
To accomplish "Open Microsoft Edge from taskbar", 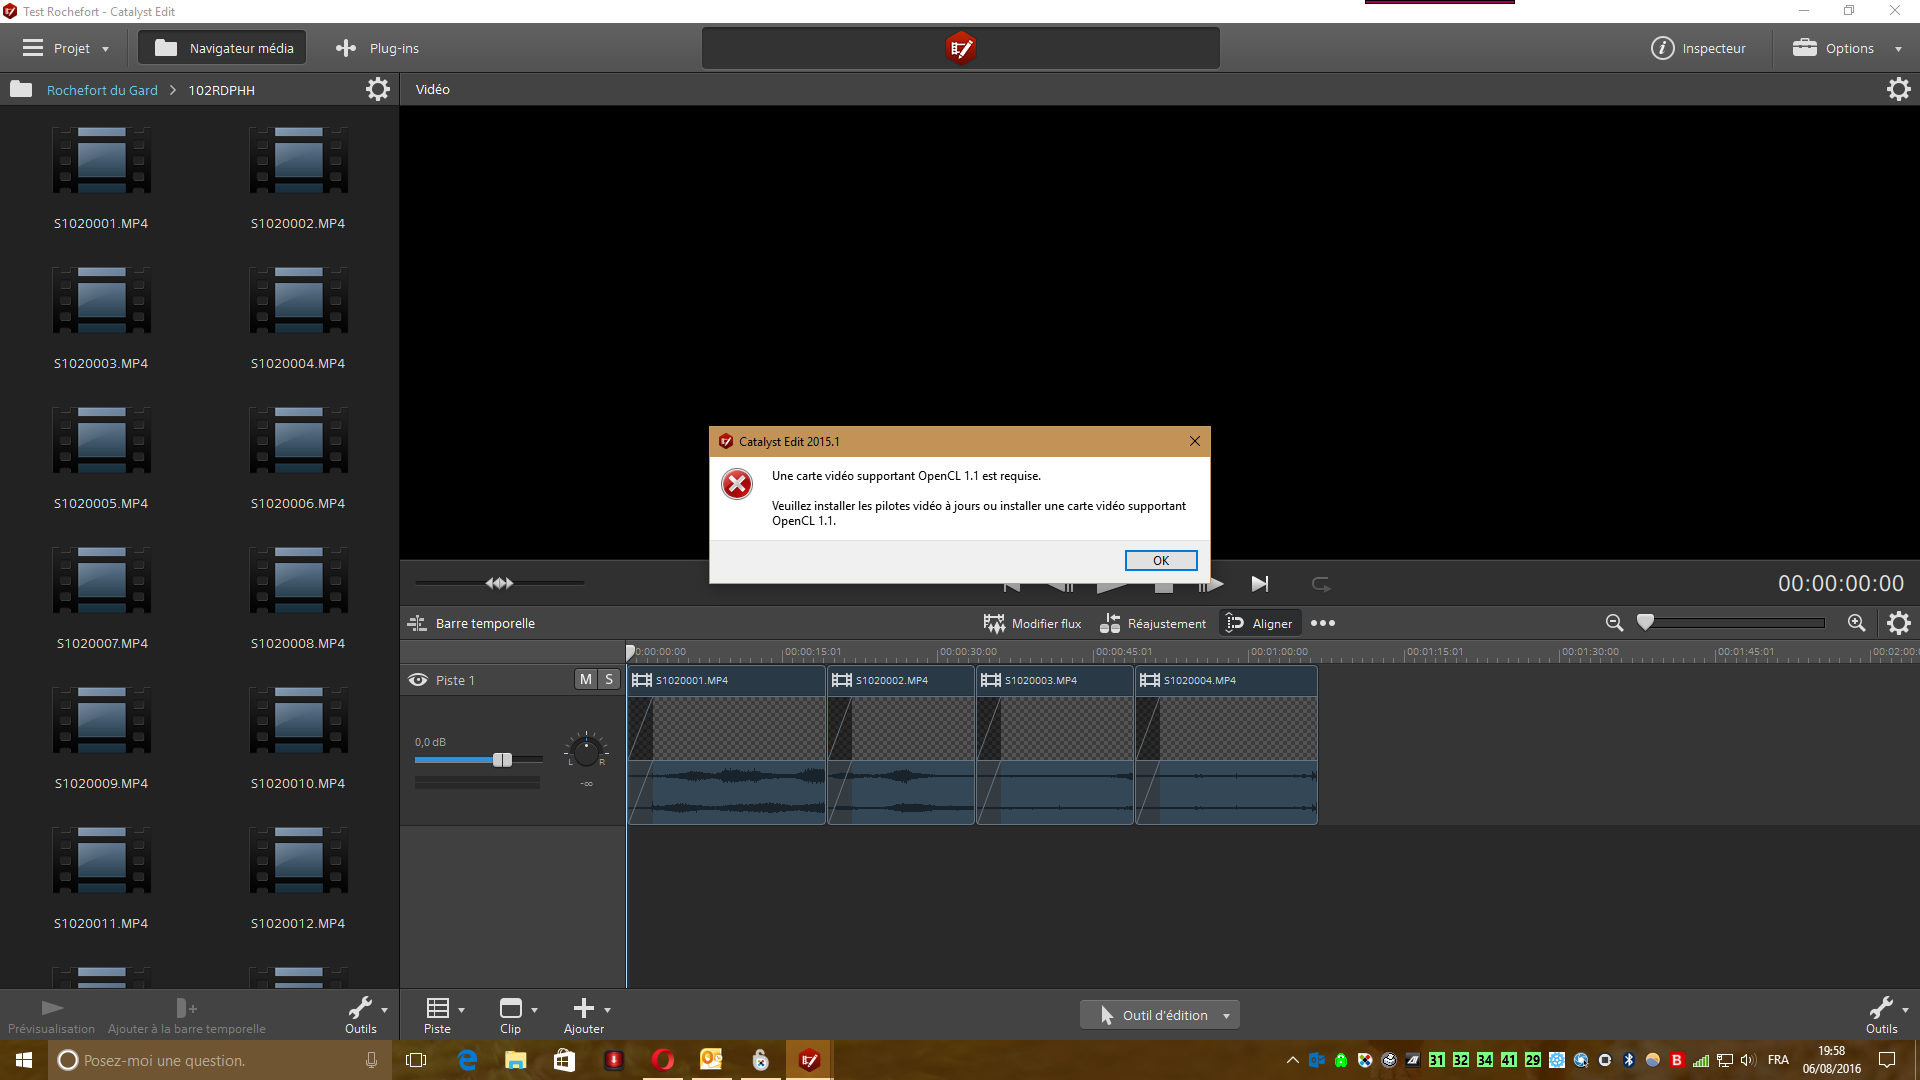I will (x=467, y=1060).
